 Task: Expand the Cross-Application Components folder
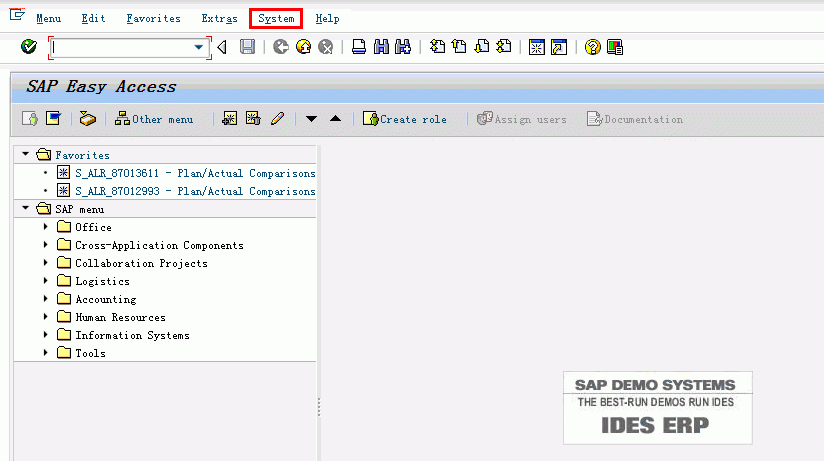[46, 244]
